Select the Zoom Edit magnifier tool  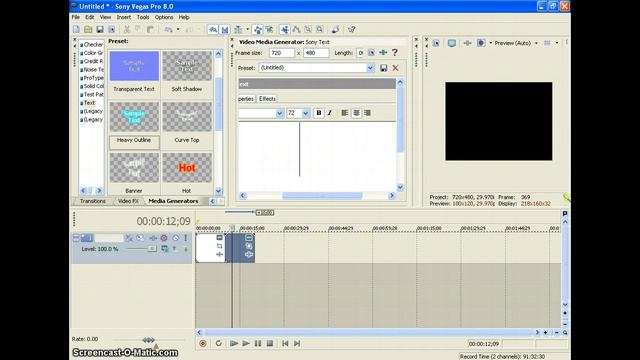[320, 29]
